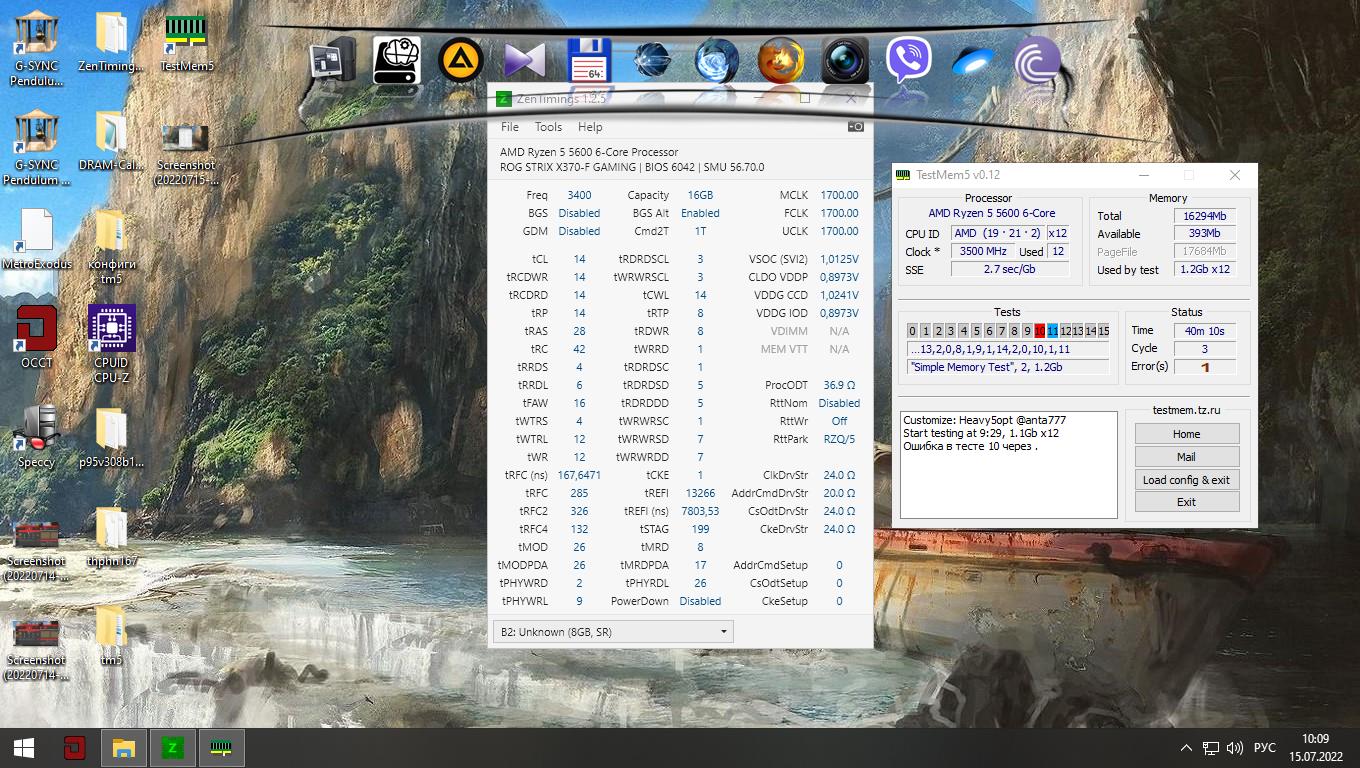Select the ZenTimings folder on desktop

point(112,43)
